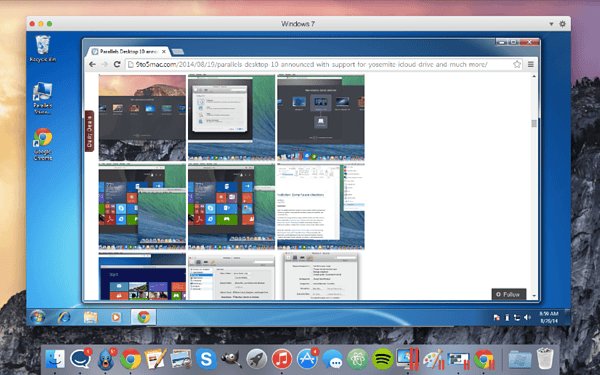Screen dimensions: 600x375
Task: Open the Chrome hamburger menu
Action: 531,64
